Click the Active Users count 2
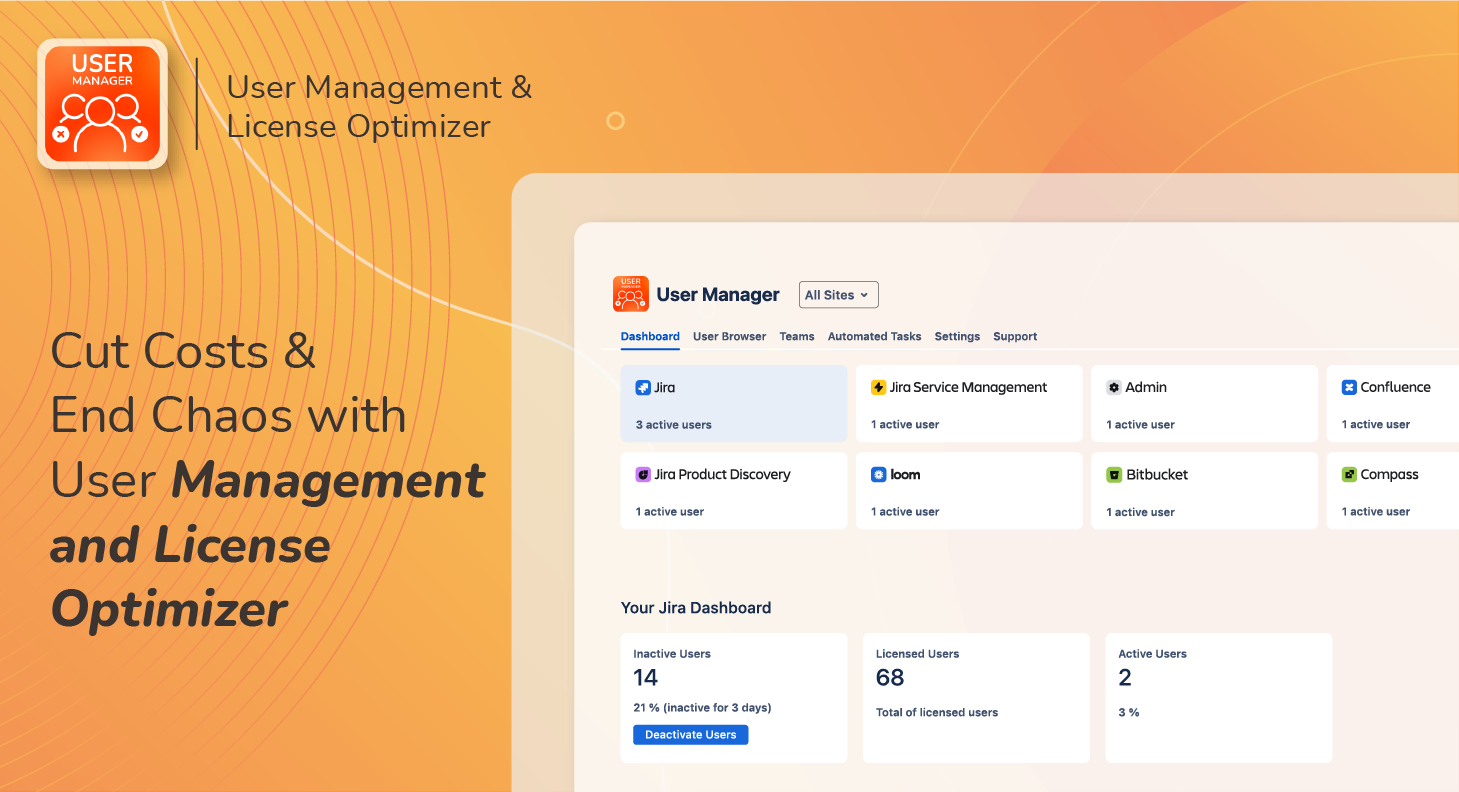1459x792 pixels. pos(1125,678)
